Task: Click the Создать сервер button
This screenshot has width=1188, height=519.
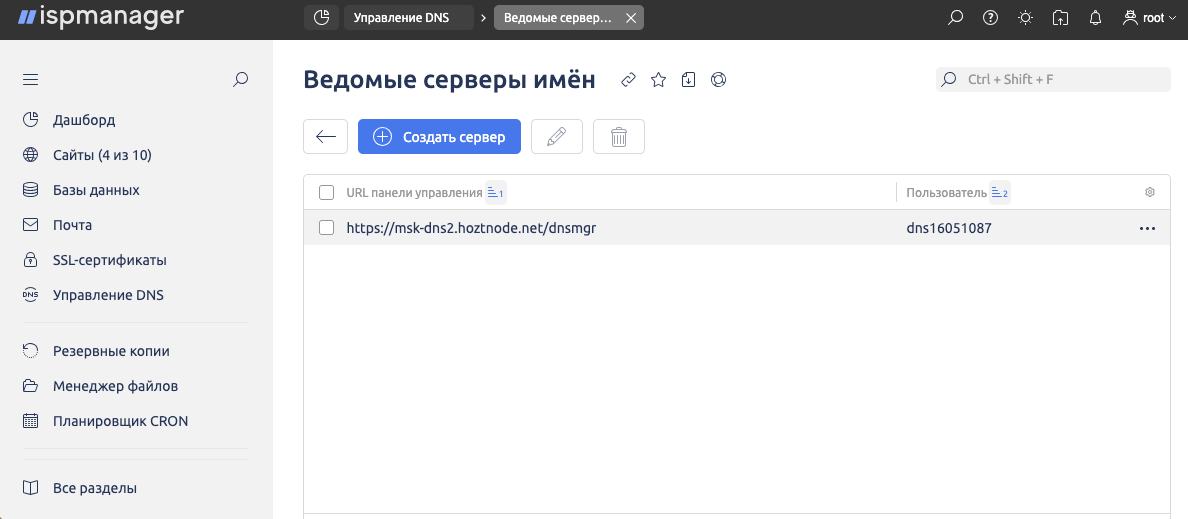Action: [439, 137]
